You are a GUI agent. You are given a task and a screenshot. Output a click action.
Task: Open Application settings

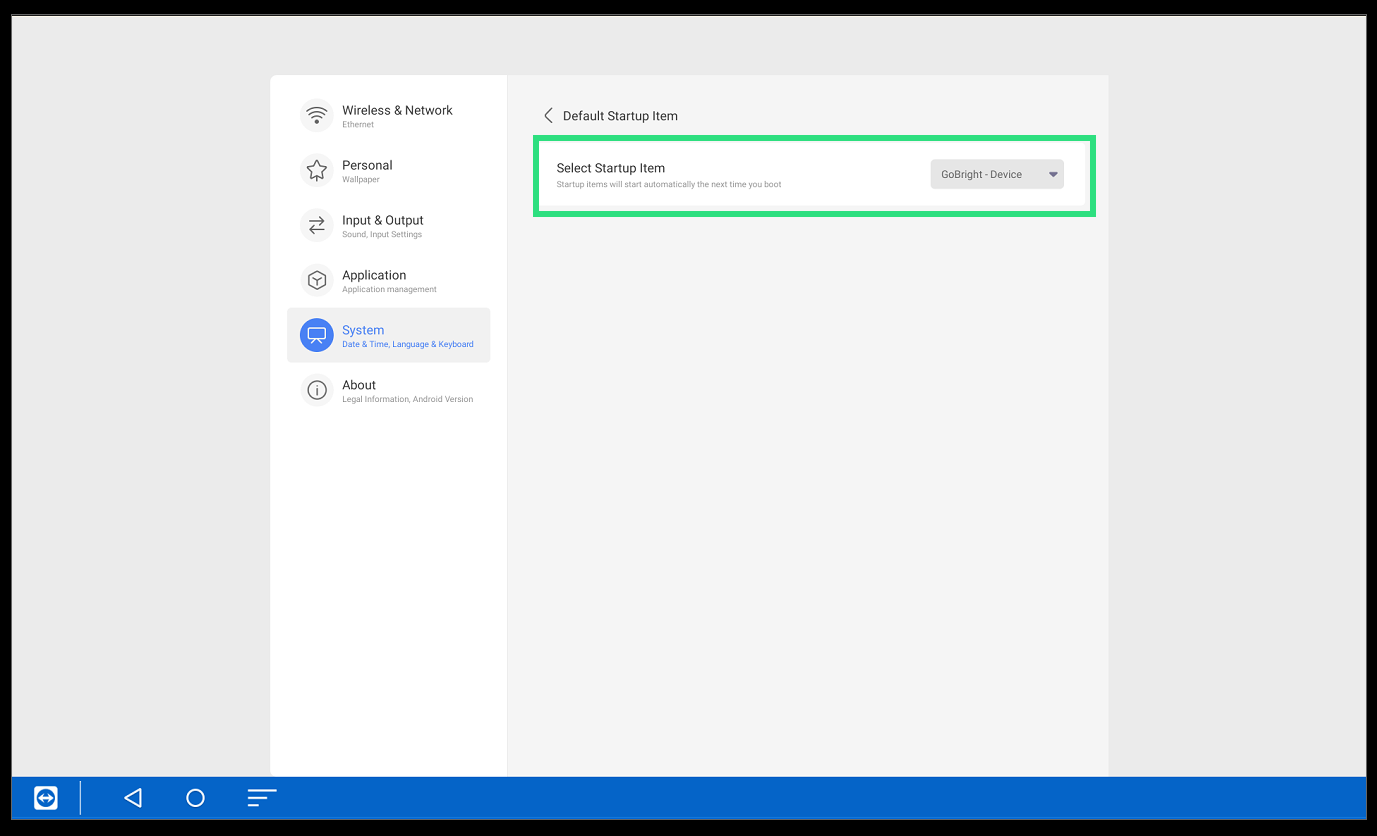pos(388,280)
